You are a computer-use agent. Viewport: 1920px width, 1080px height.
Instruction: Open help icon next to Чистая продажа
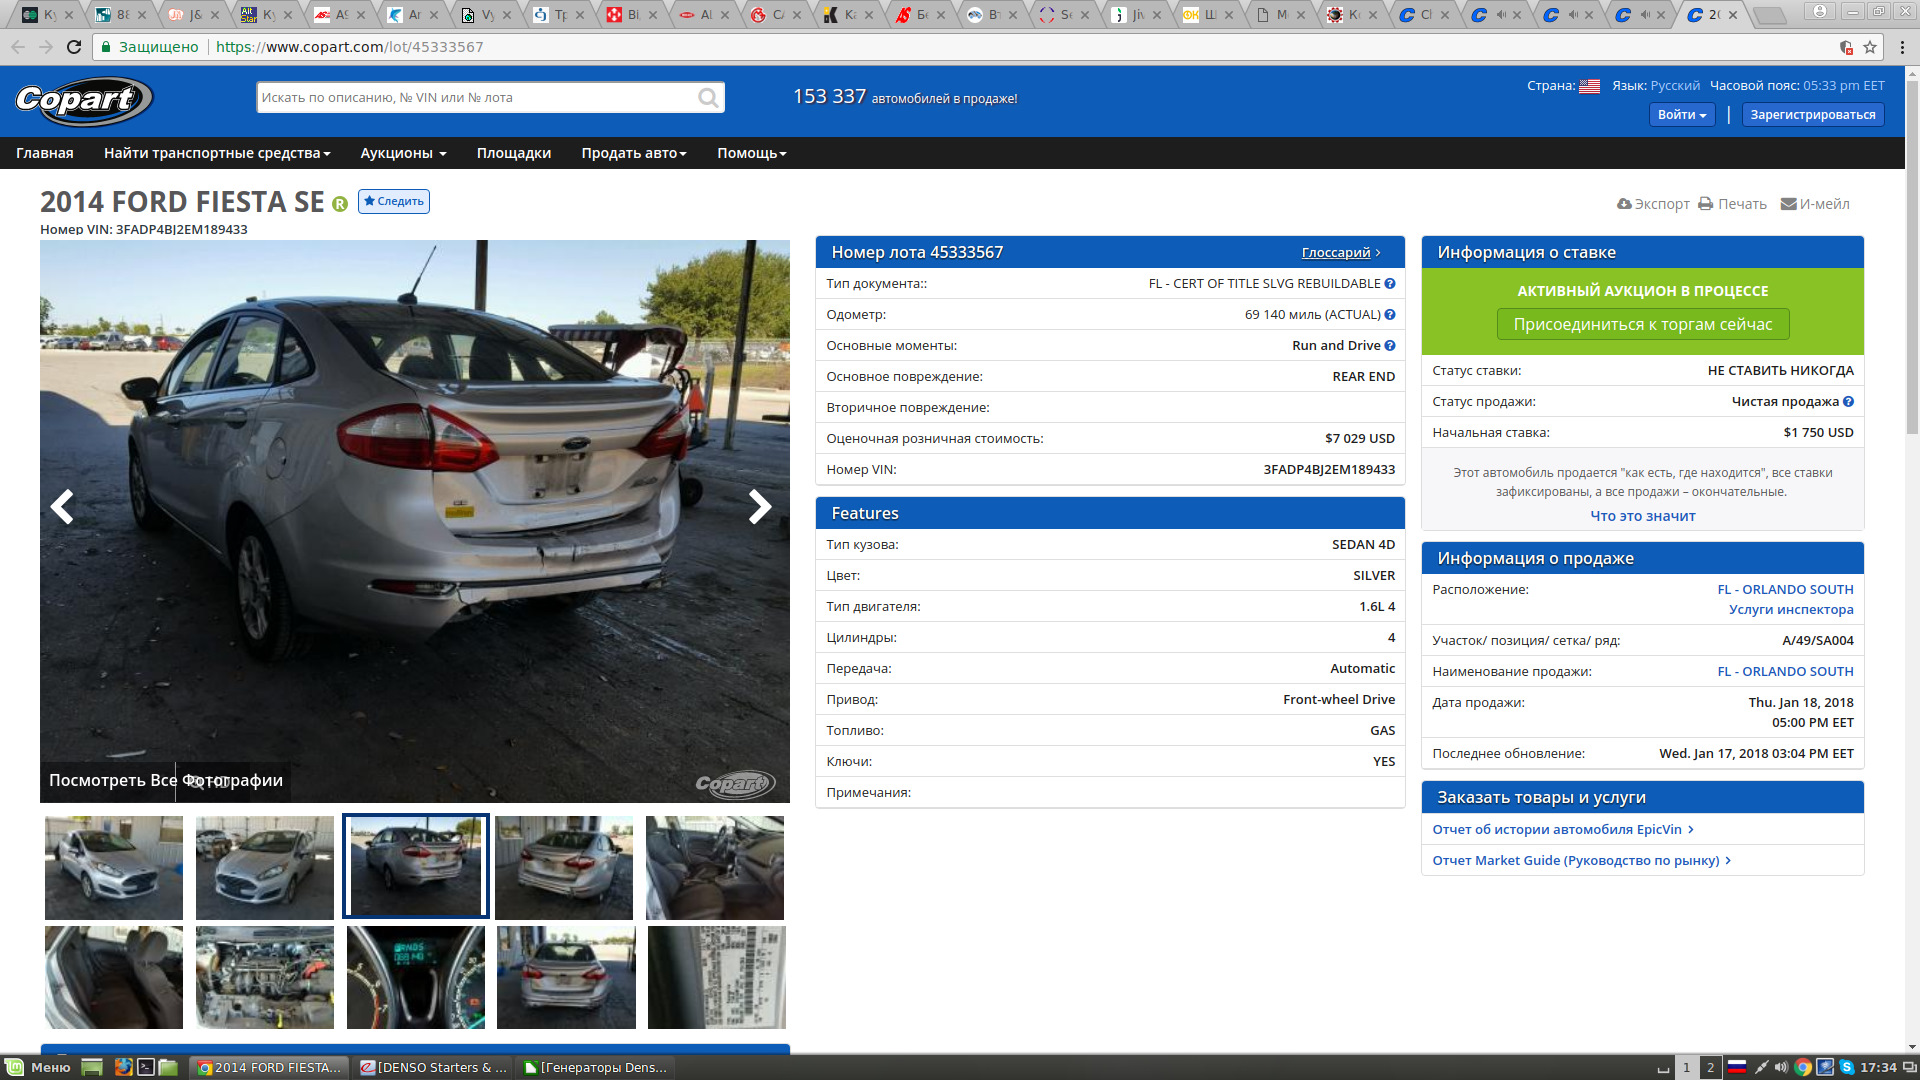click(x=1848, y=402)
